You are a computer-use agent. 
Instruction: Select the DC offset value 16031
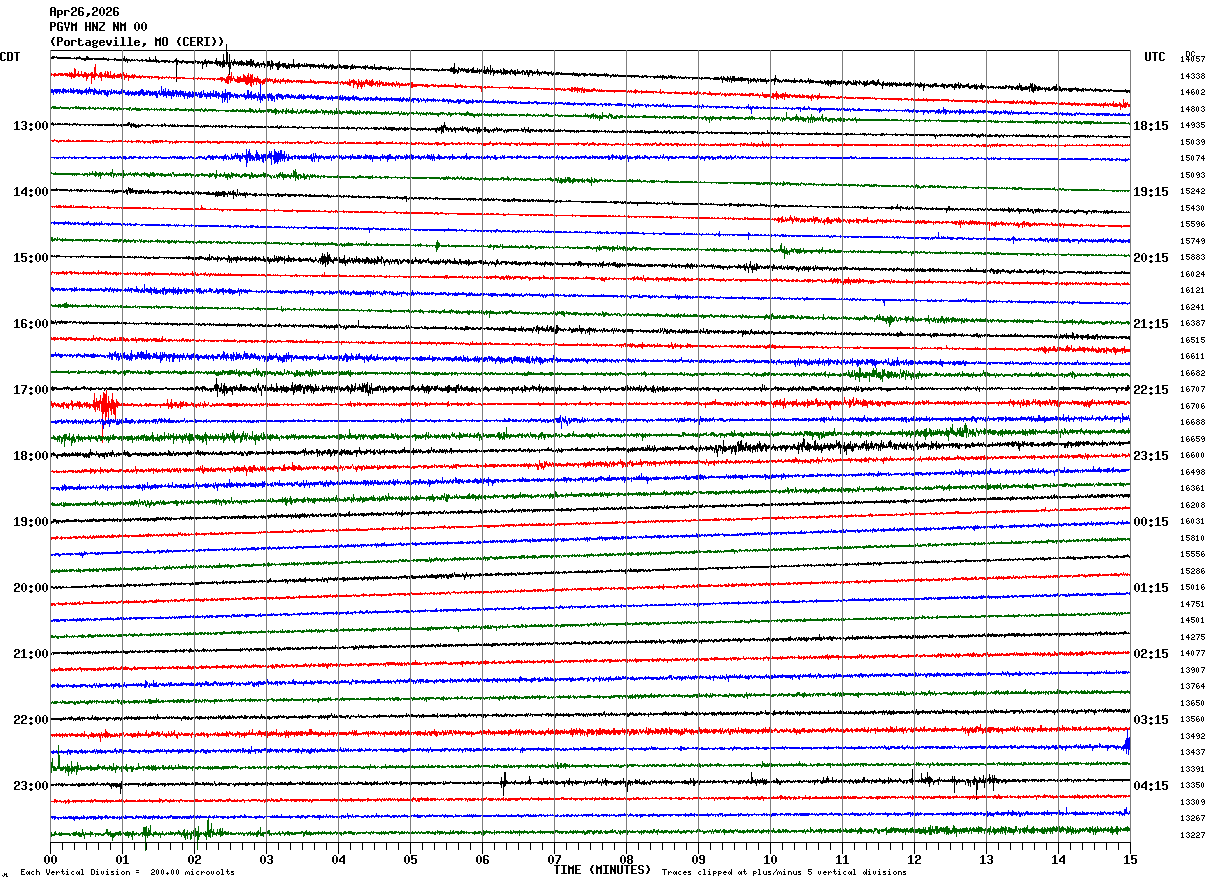pos(1192,522)
